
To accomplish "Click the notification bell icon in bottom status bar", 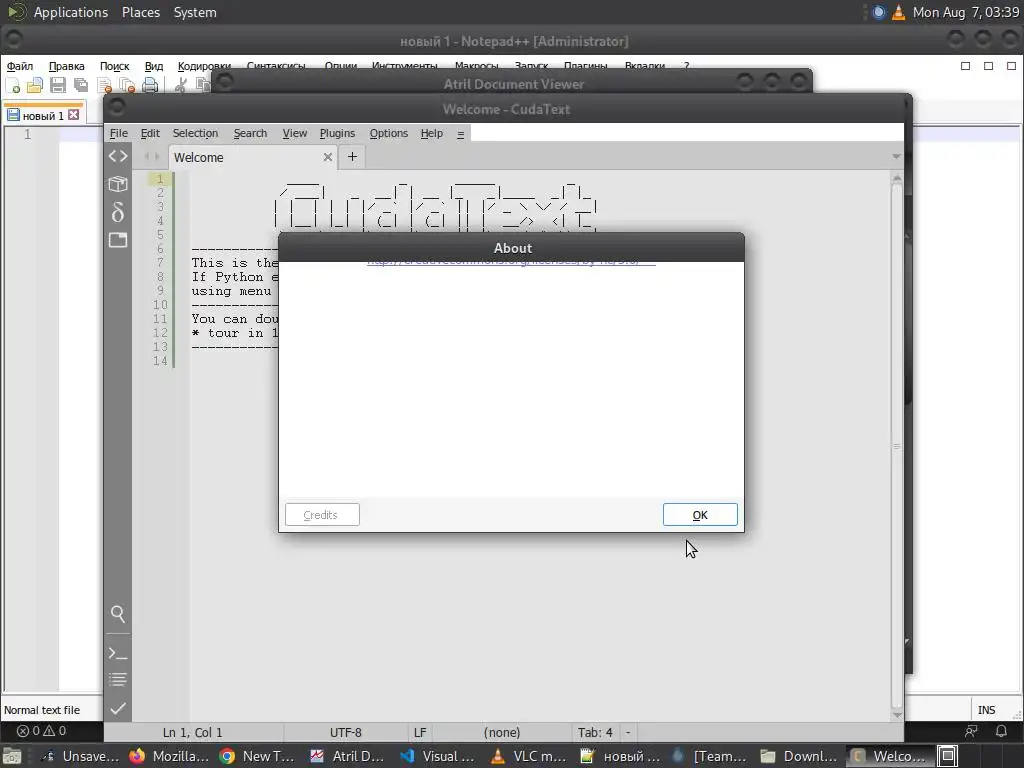I will (x=1000, y=731).
